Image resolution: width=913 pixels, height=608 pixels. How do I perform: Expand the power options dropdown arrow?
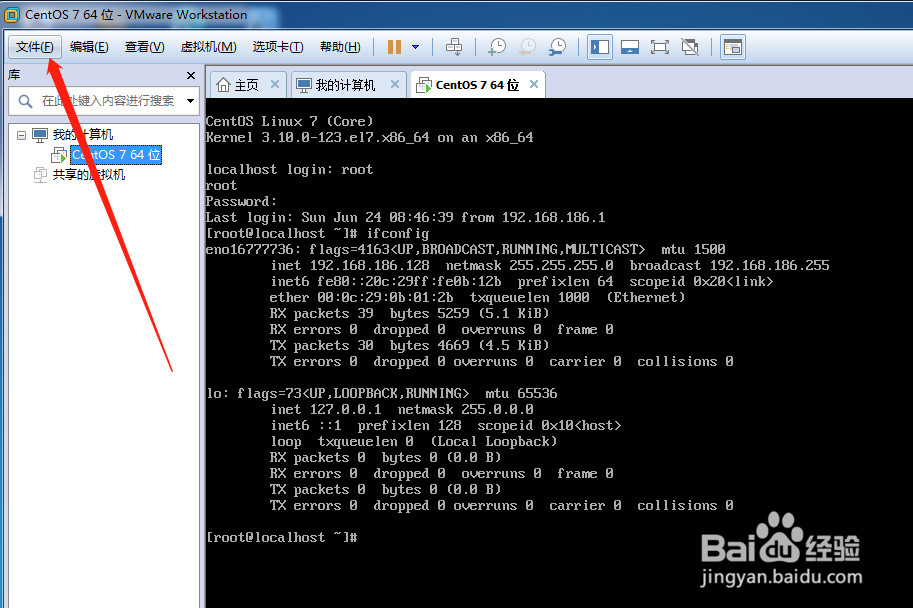pyautogui.click(x=416, y=47)
